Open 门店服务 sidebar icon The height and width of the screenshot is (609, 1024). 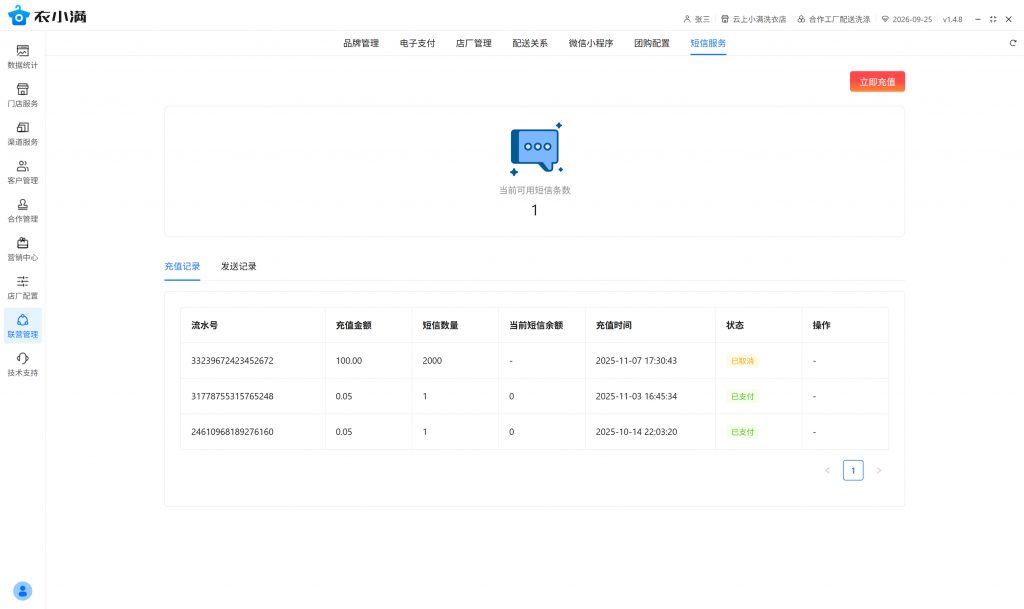(x=22, y=95)
